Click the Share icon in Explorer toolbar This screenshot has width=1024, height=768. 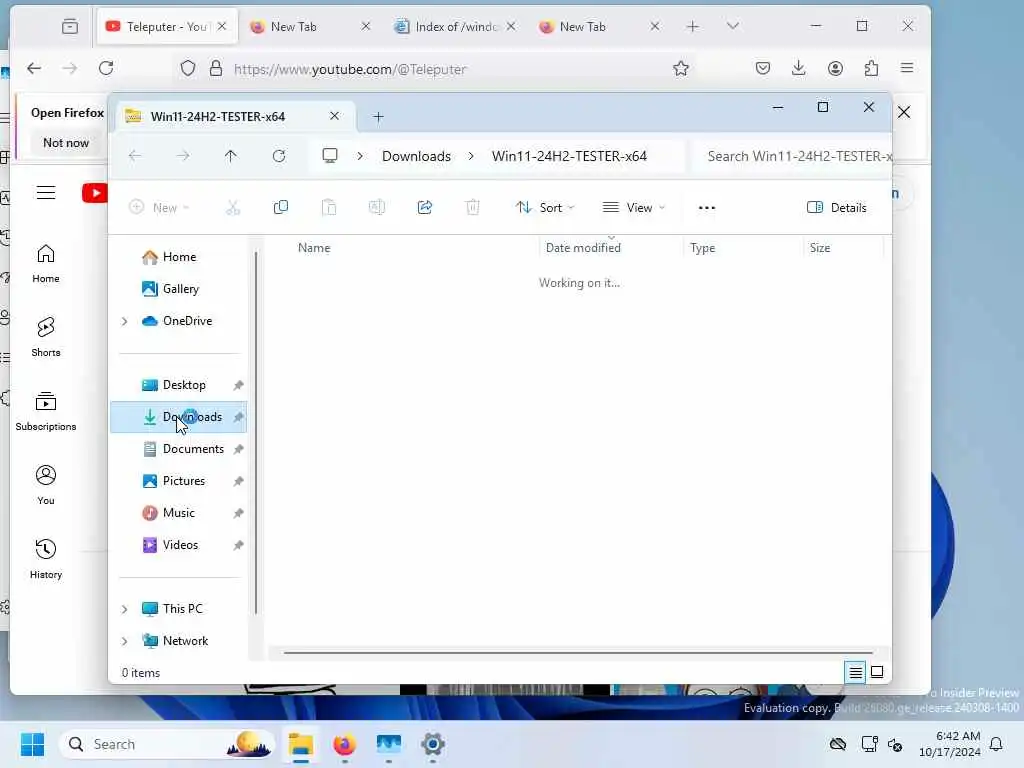424,208
